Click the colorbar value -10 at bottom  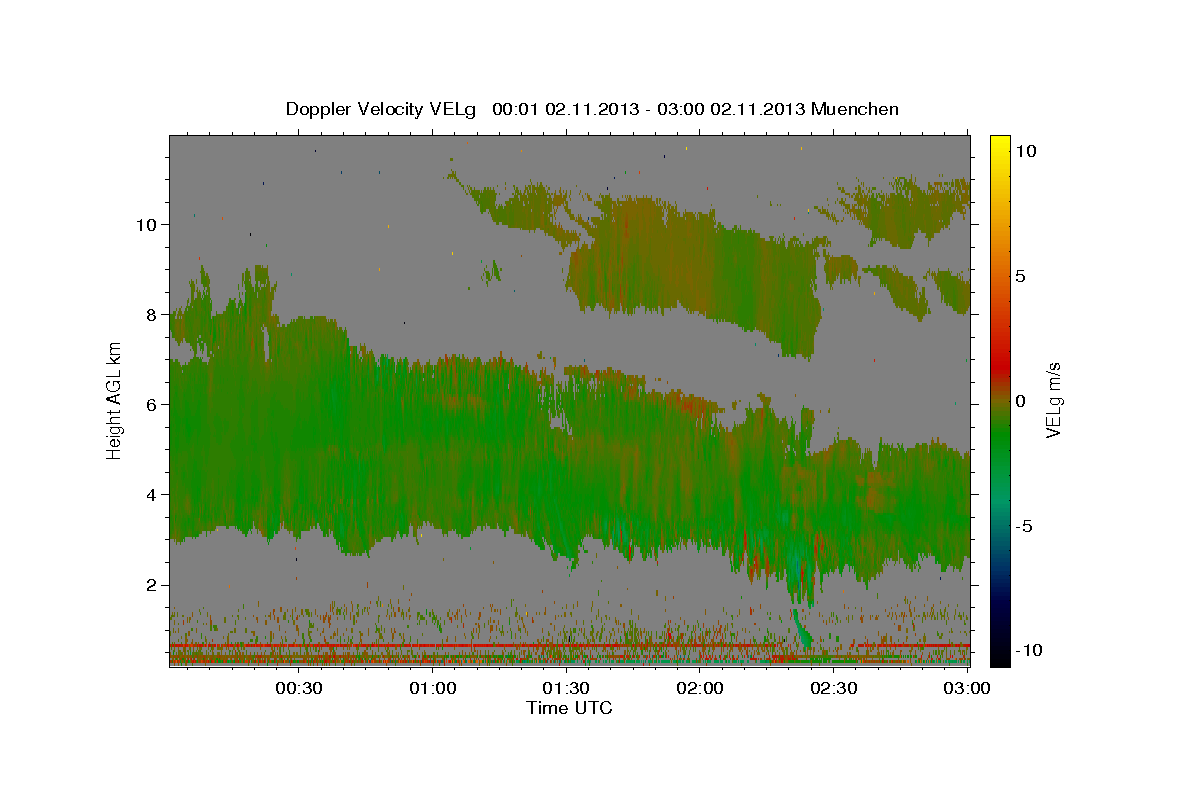click(x=1029, y=651)
